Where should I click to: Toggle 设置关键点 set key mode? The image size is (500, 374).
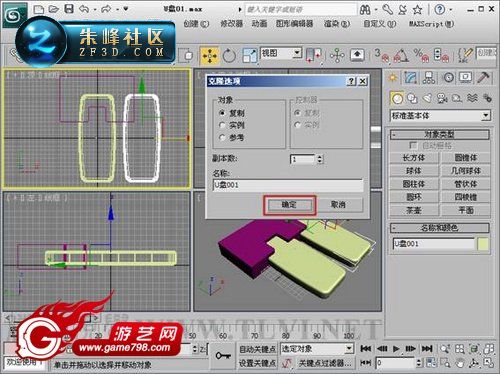257,363
